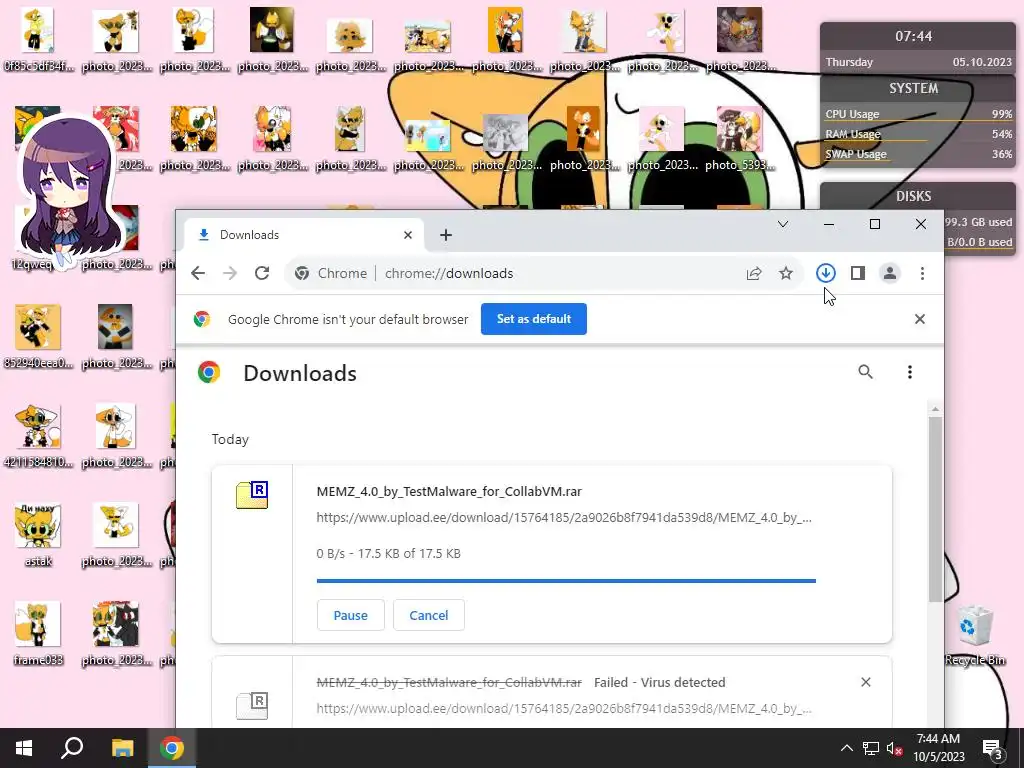Cancel the MEMZ download
Screen dimensions: 1024x768
tap(428, 615)
